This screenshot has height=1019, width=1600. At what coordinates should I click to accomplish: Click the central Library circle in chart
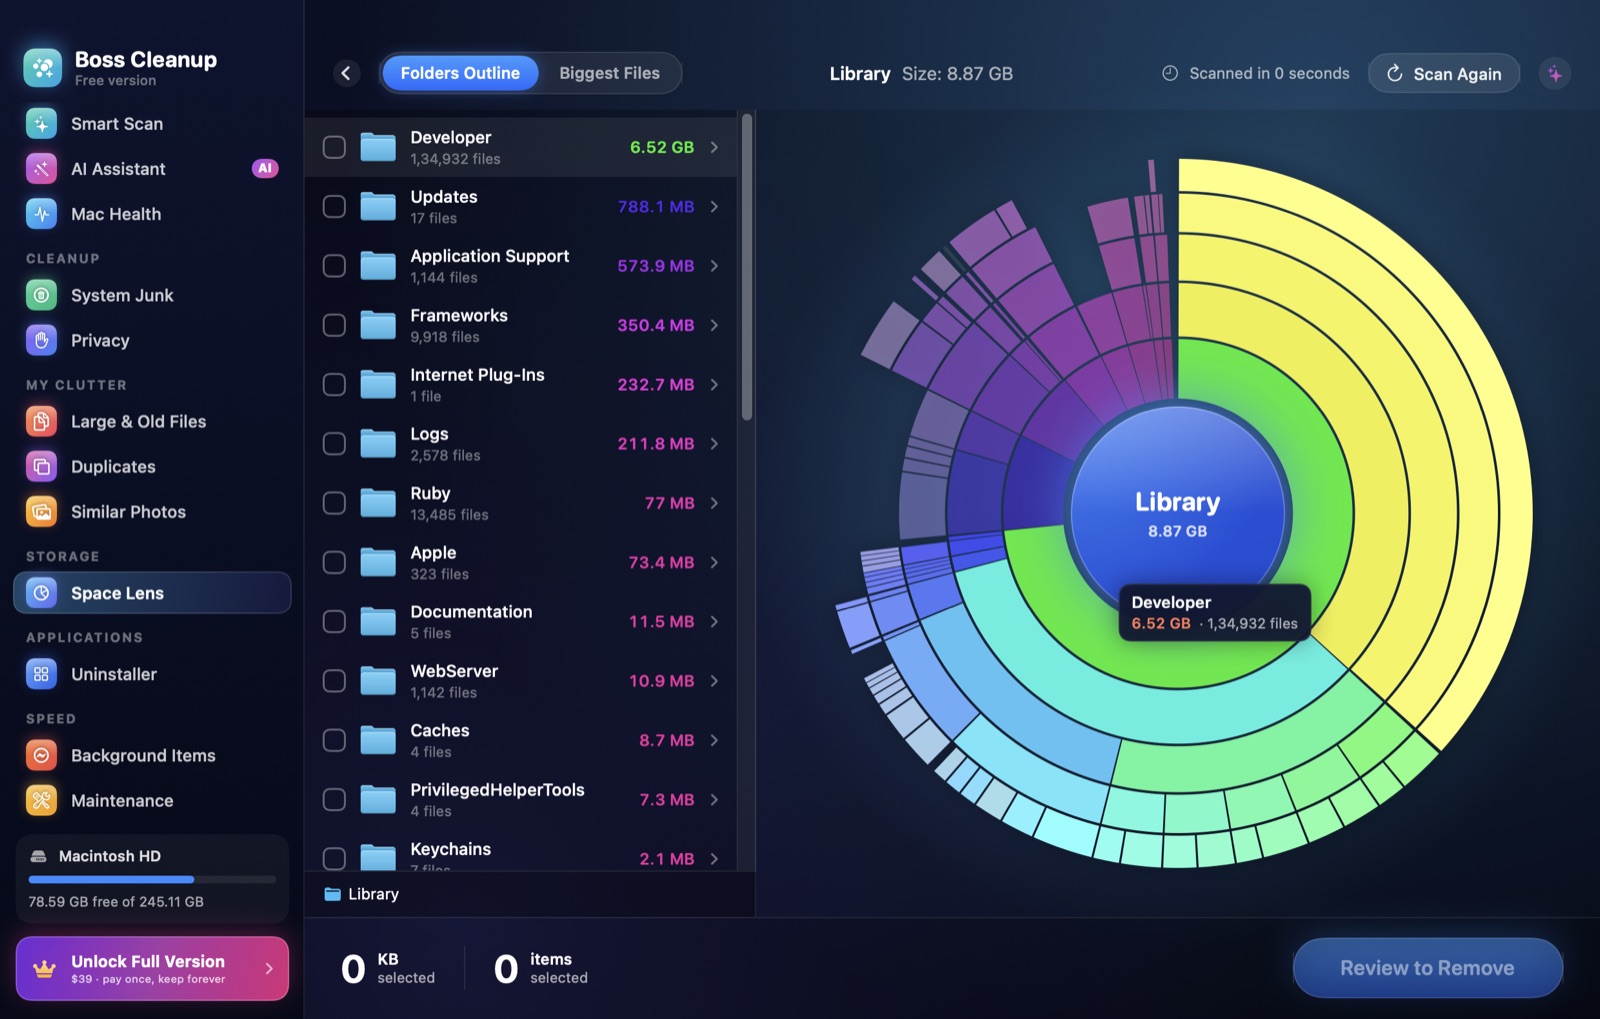[1177, 513]
